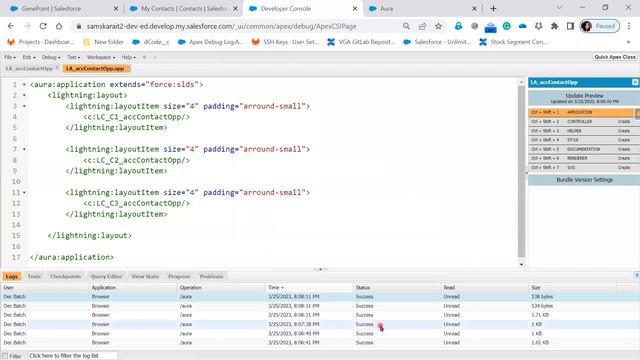Viewport: 640px width, 360px height.
Task: Switch to the Query Editor tab
Action: coord(106,276)
